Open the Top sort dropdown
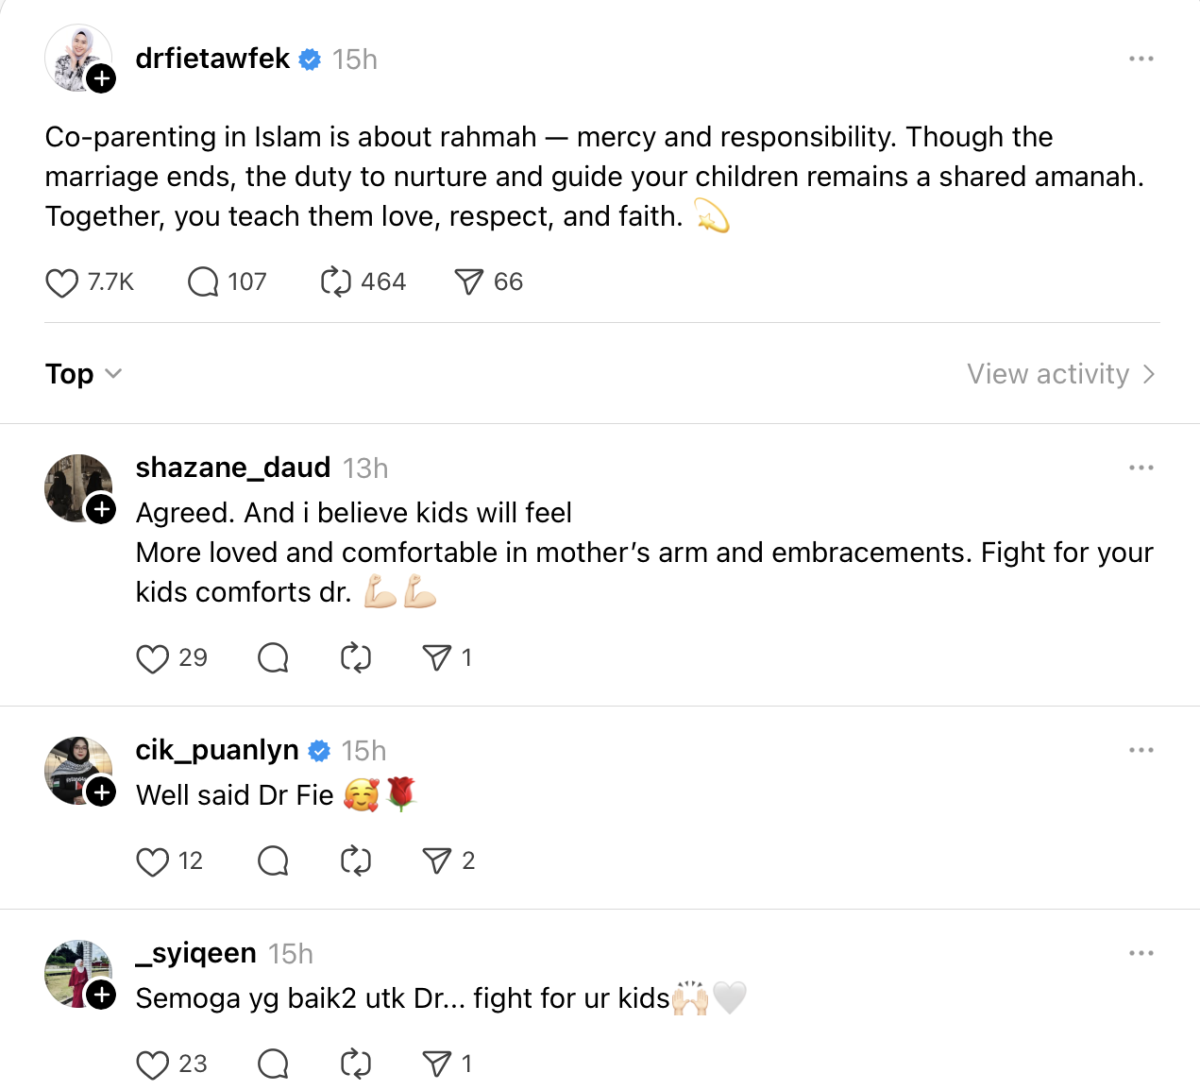The height and width of the screenshot is (1090, 1200). (84, 374)
